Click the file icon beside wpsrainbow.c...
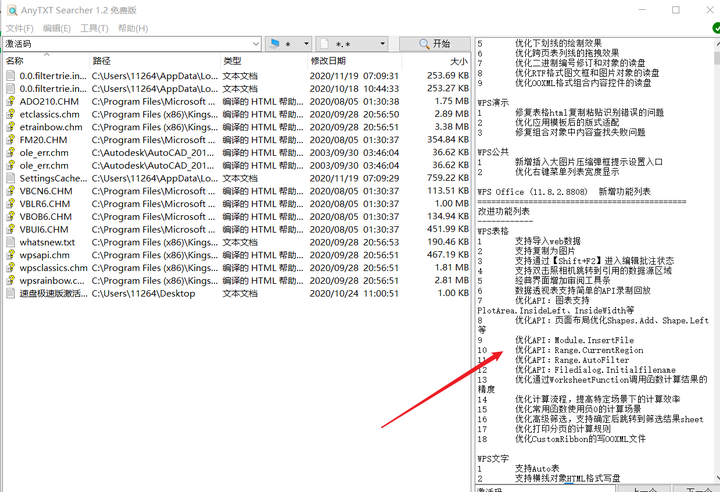Screen dimensions: 720x492 click(11, 281)
